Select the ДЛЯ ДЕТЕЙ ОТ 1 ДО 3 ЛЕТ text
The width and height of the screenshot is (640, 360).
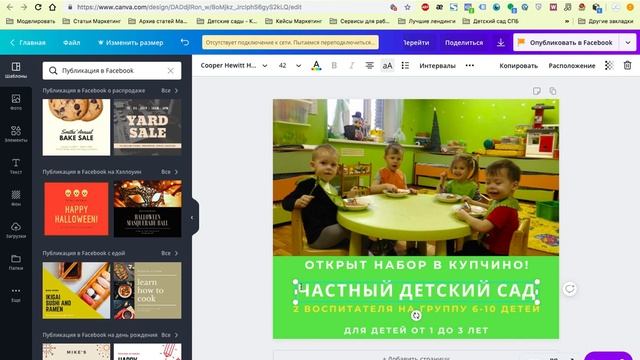(x=416, y=330)
